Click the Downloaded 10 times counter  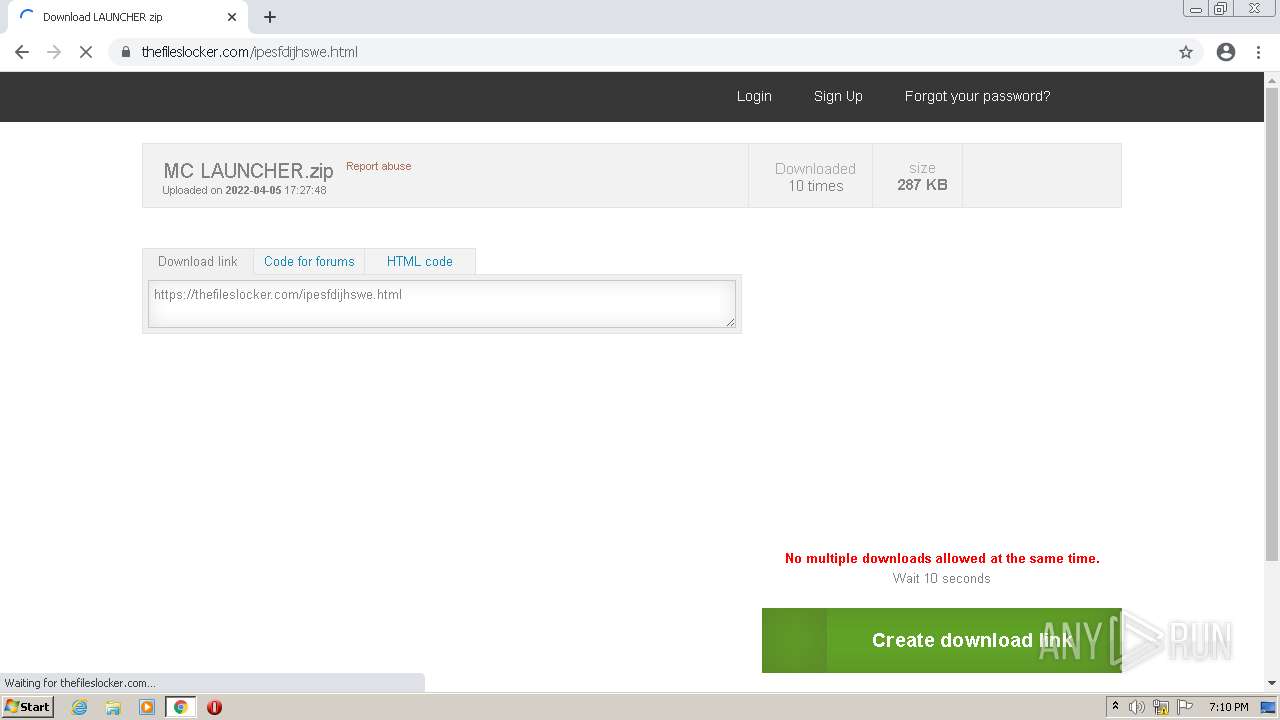tap(815, 177)
